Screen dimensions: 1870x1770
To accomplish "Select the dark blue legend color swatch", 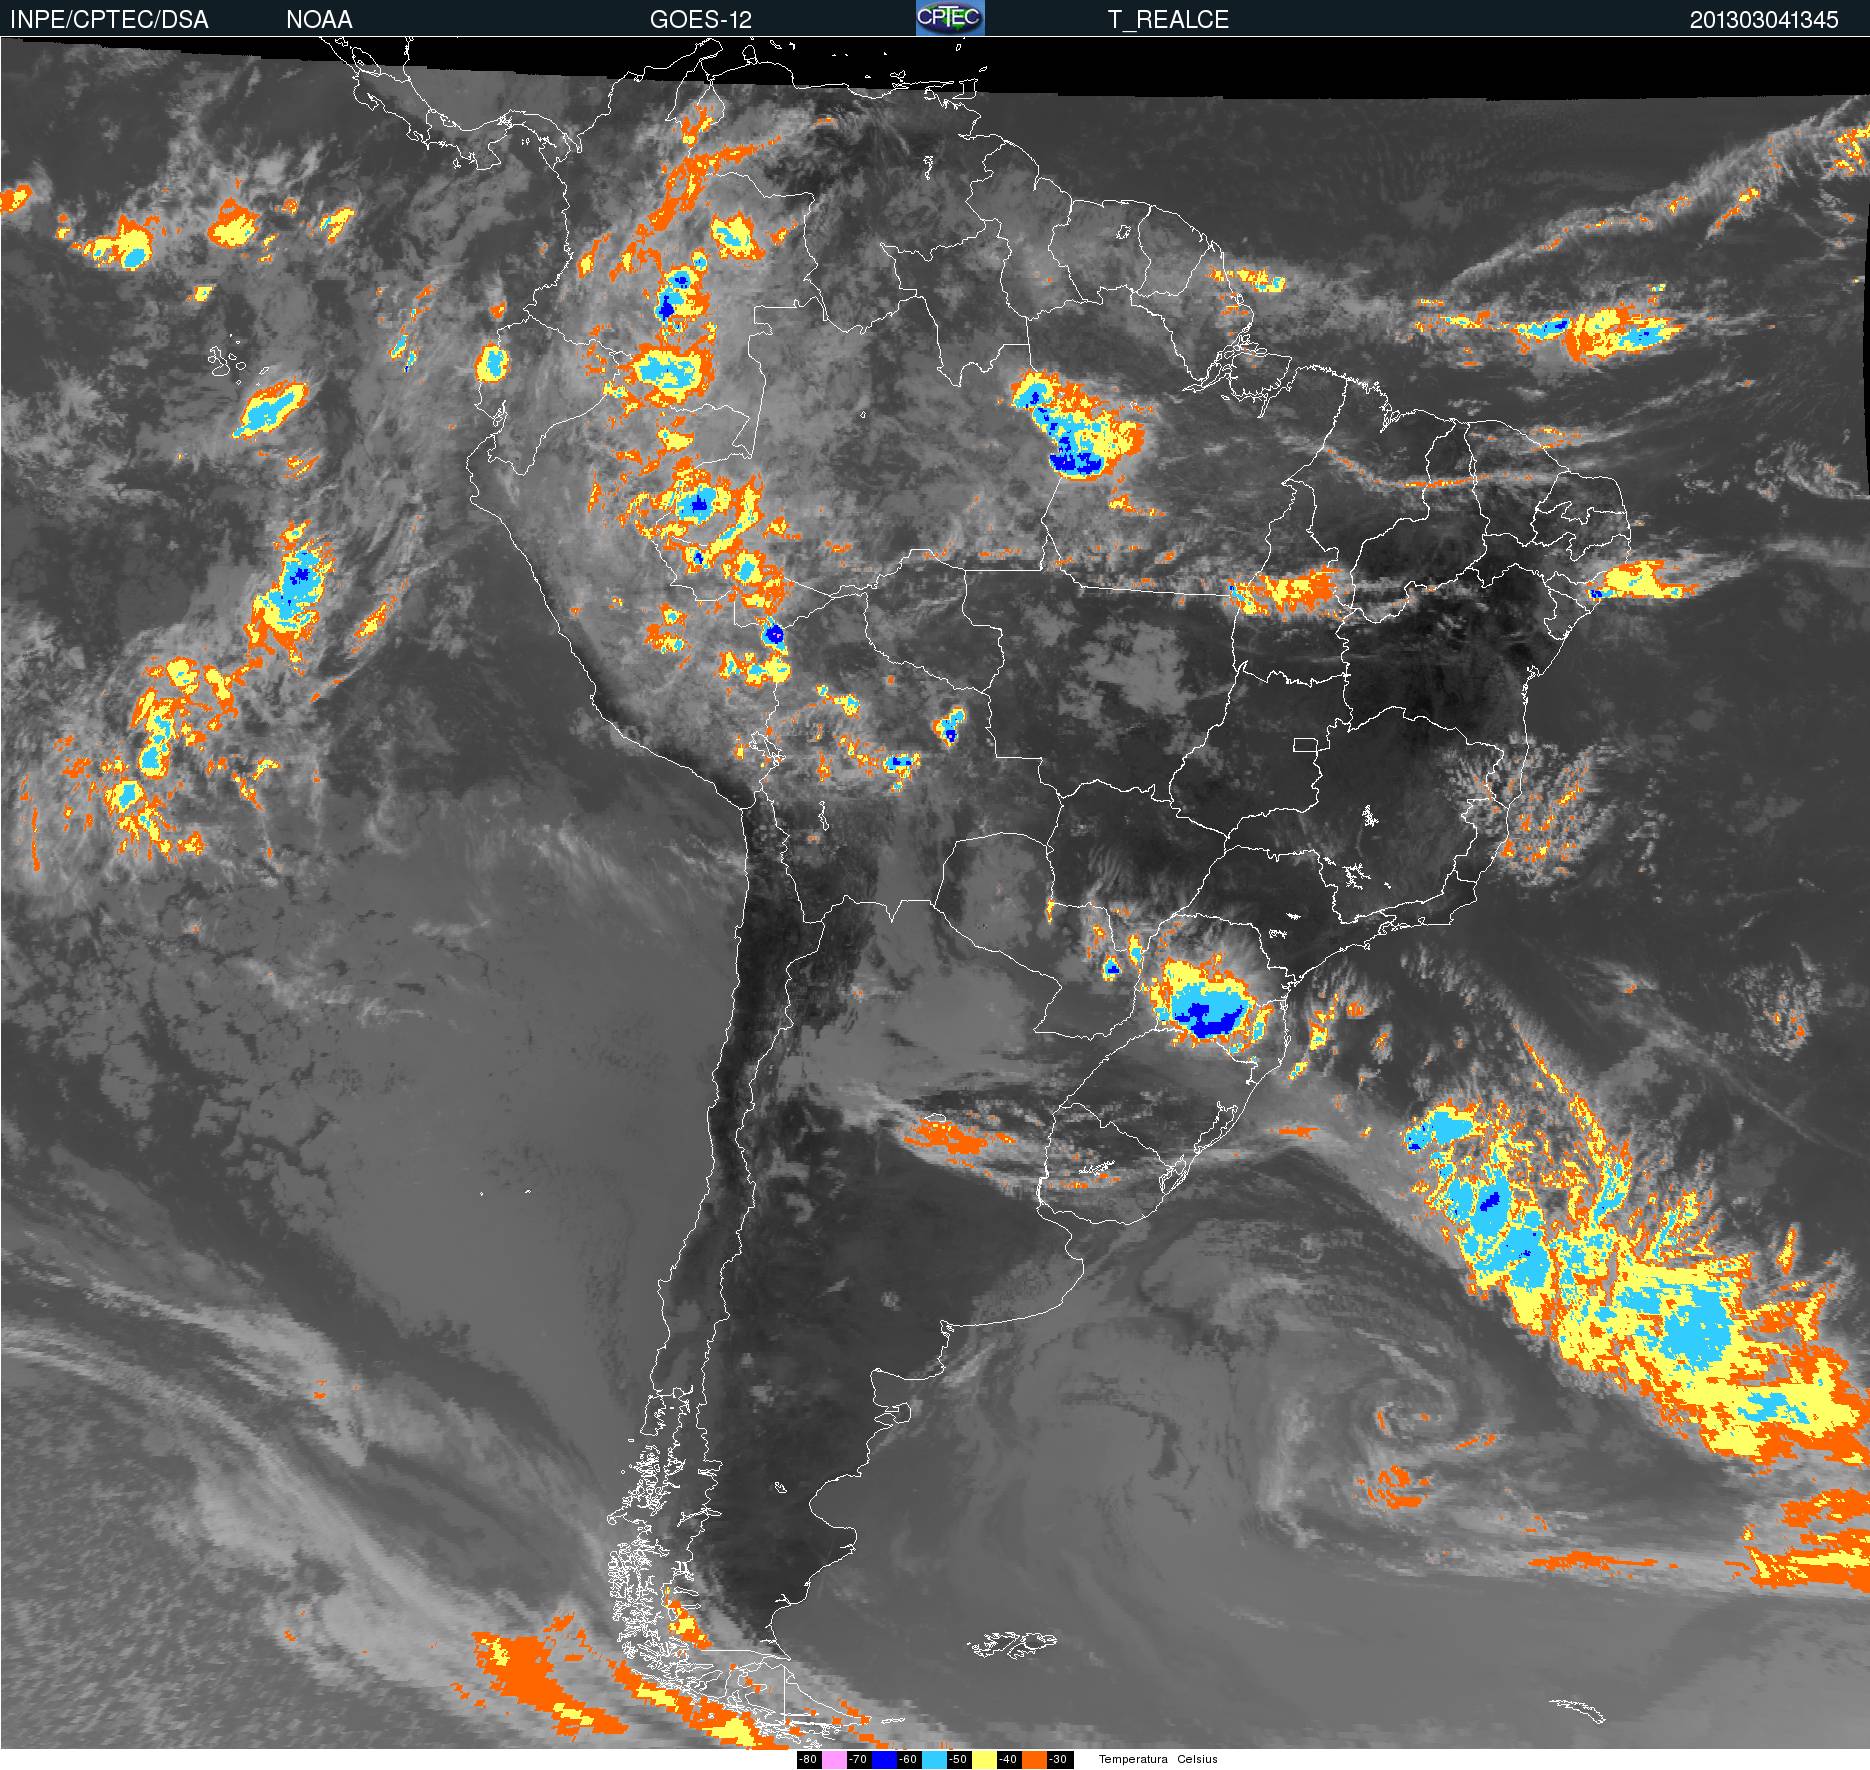I will 884,1759.
